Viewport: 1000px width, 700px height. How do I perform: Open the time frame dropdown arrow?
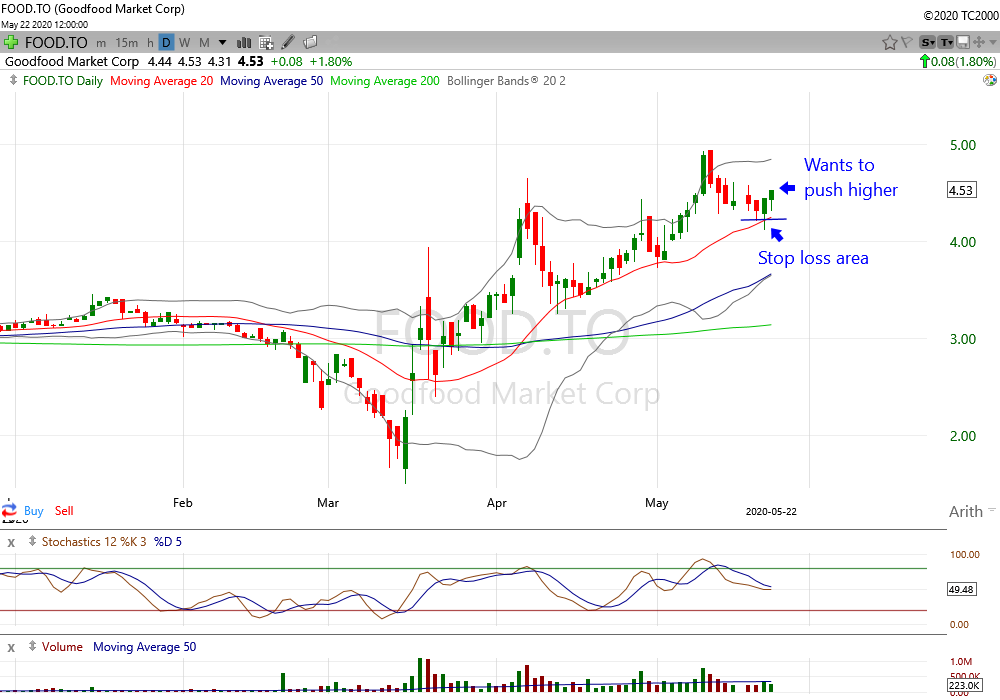(x=223, y=43)
